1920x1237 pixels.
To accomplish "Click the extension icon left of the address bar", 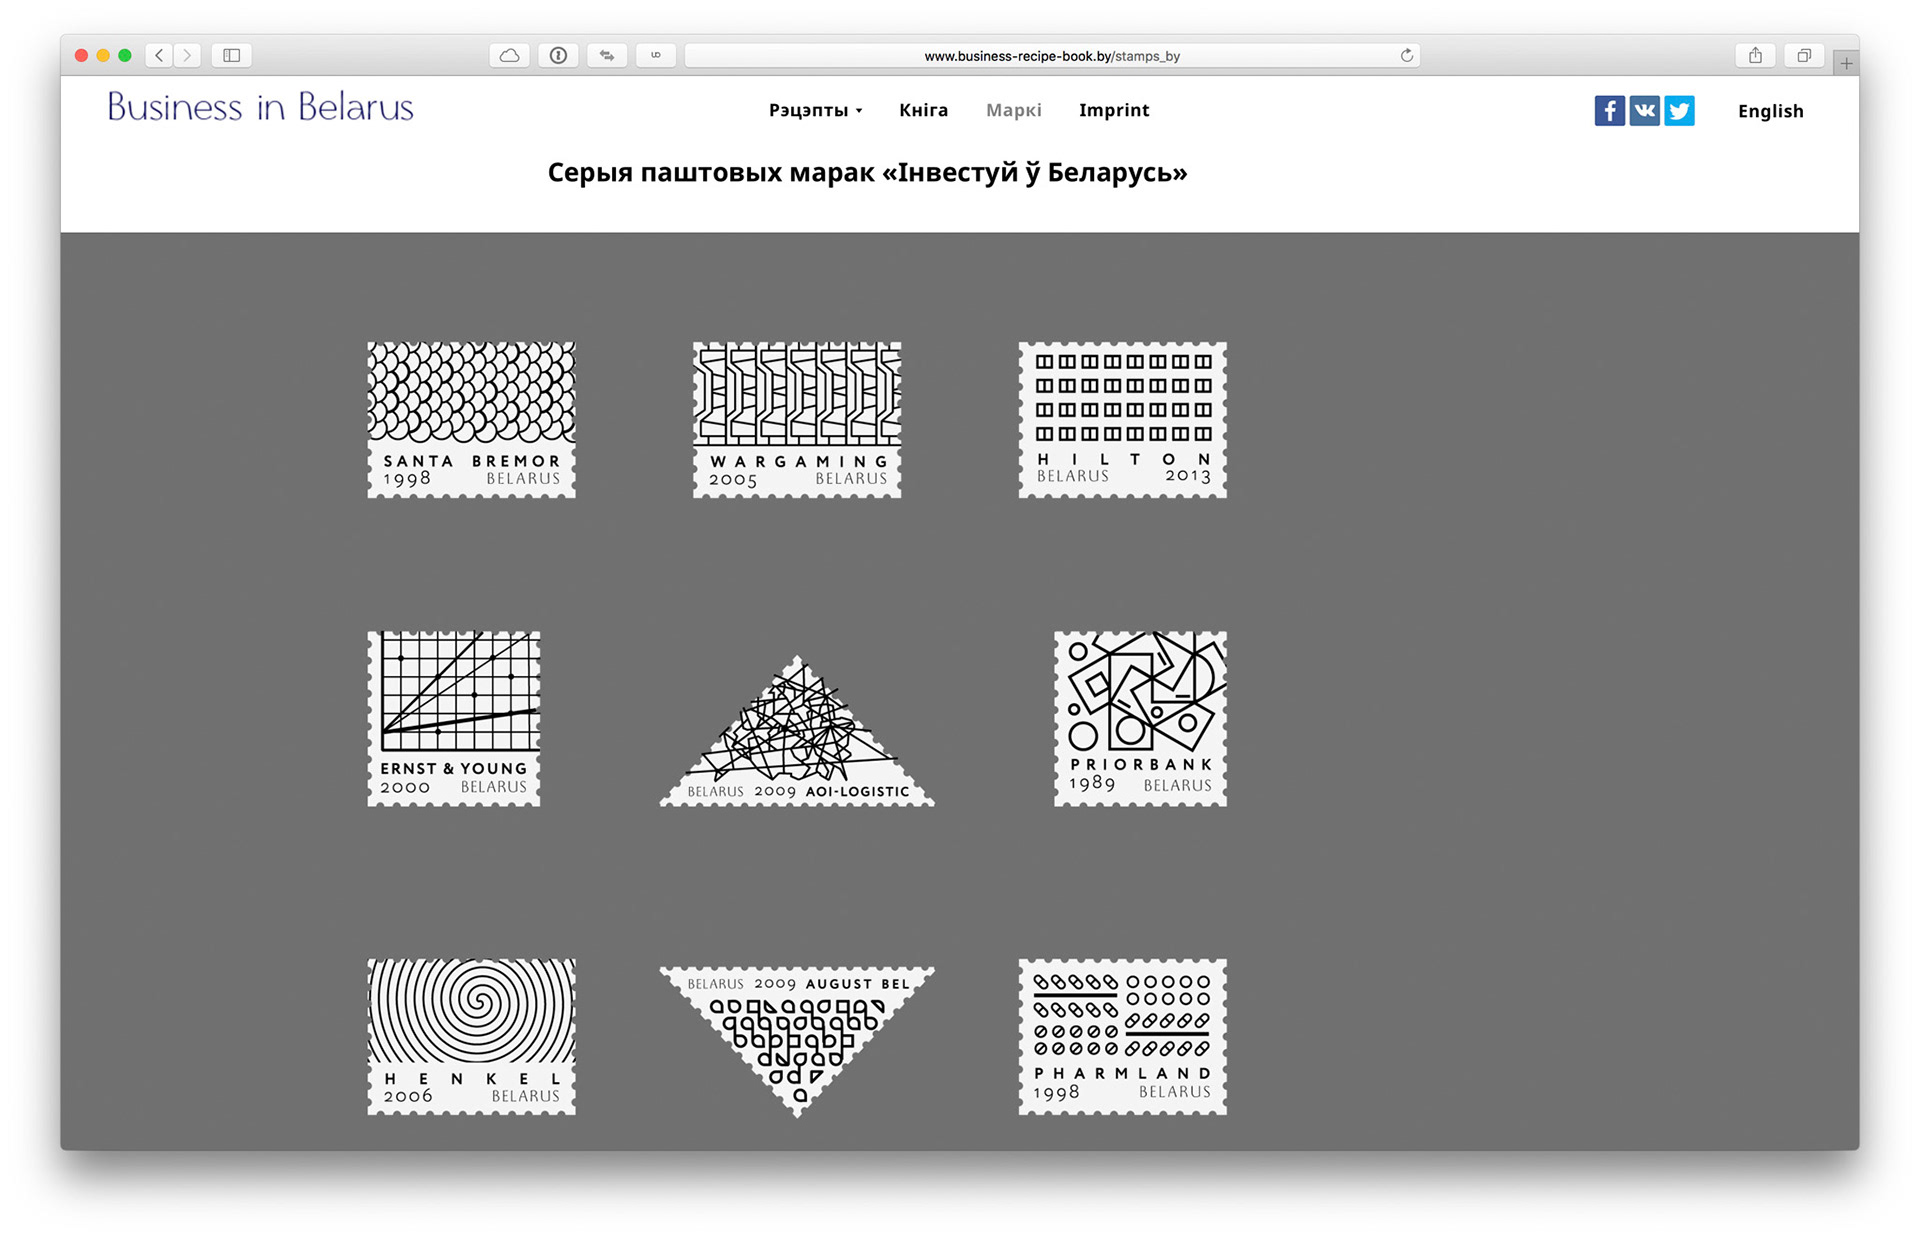I will (656, 55).
